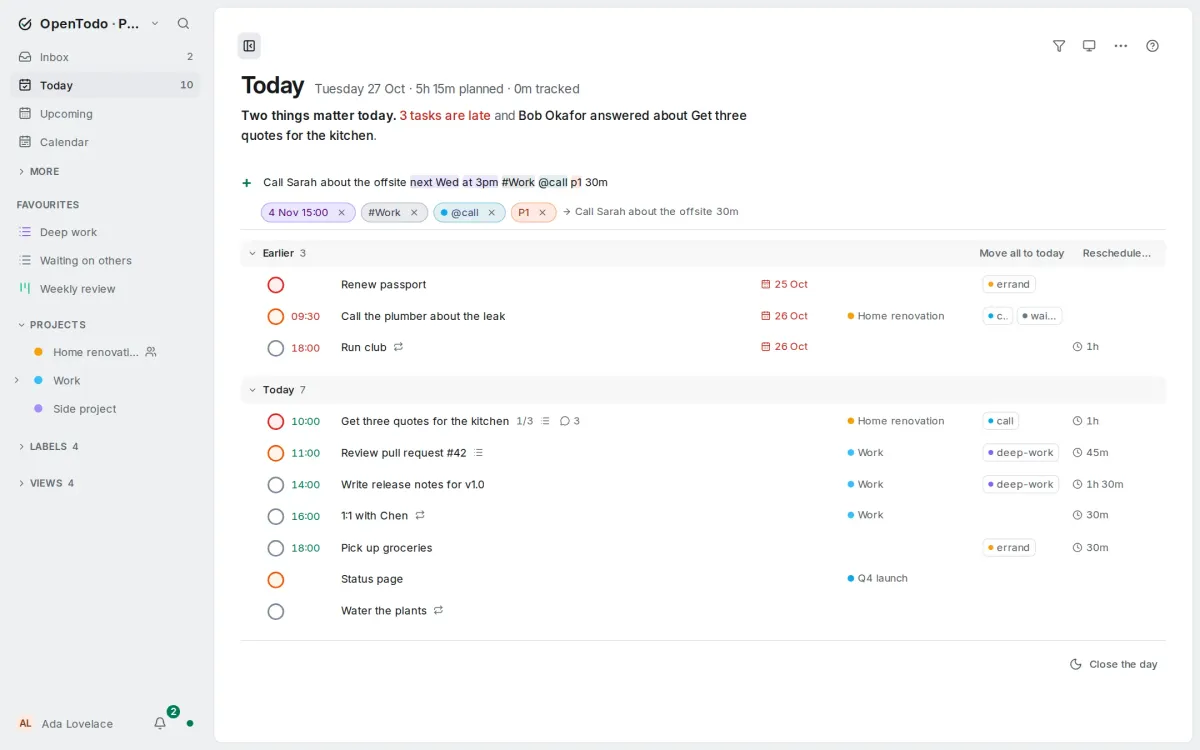Screen dimensions: 1200x750
Task: Open Waiting on others favourite
Action: [105, 260]
